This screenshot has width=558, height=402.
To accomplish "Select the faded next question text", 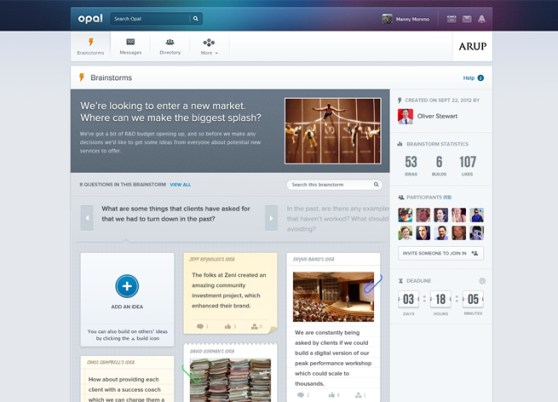I will [x=337, y=218].
